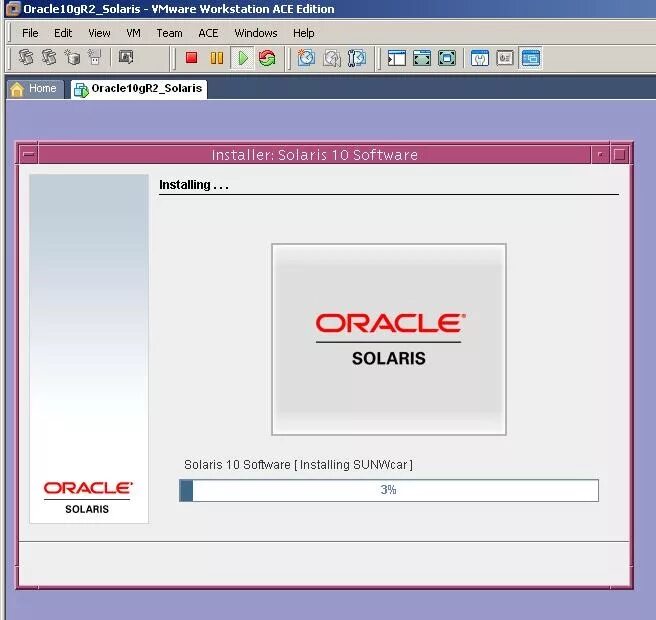Viewport: 656px width, 620px height.
Task: Select the Oracle10gR2_Solaris tab
Action: coord(139,89)
